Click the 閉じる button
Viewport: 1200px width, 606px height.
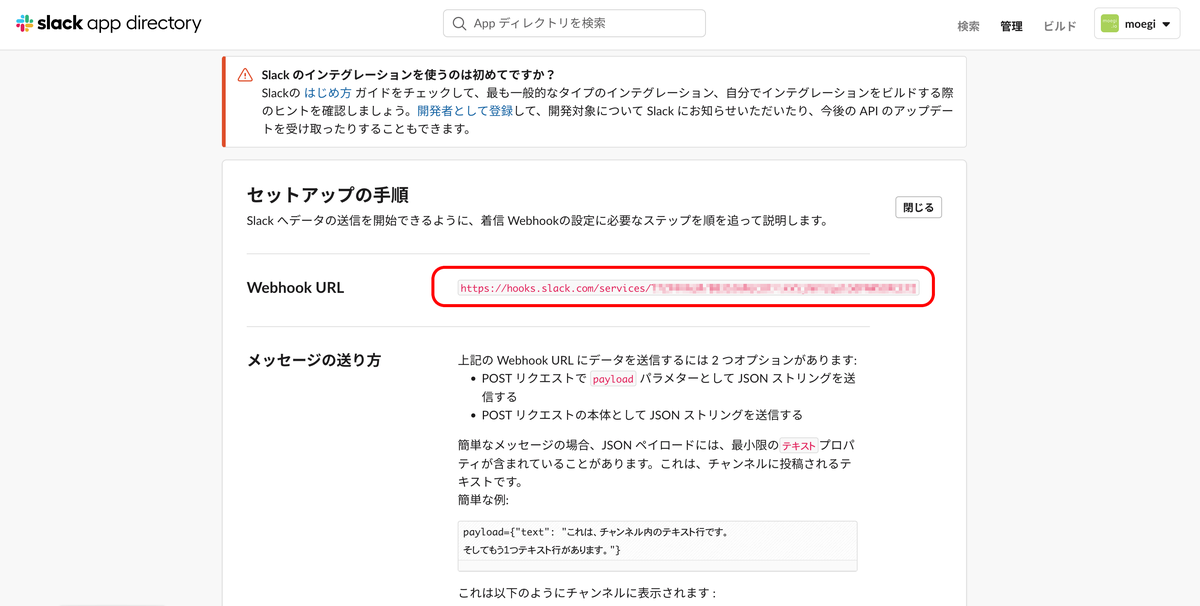pos(918,207)
